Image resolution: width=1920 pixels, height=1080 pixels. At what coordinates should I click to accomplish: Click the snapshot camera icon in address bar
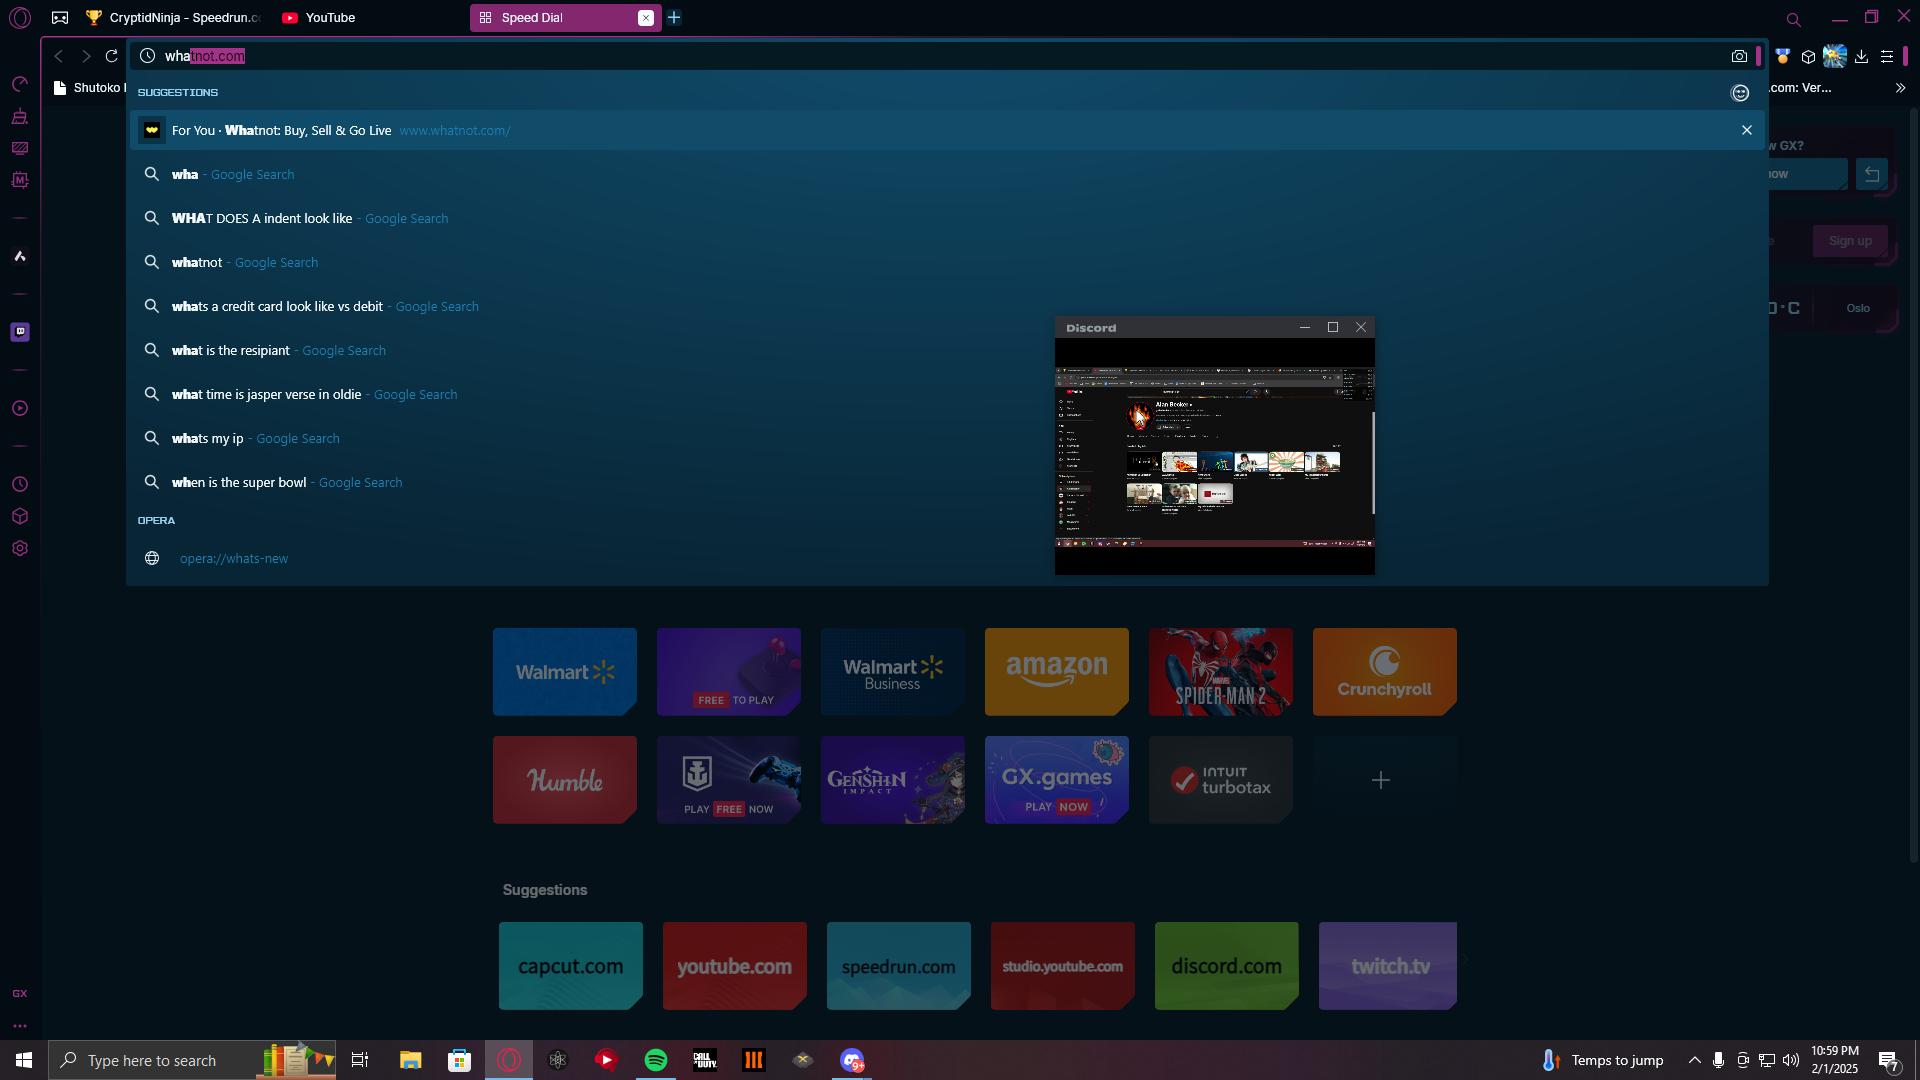click(1739, 57)
